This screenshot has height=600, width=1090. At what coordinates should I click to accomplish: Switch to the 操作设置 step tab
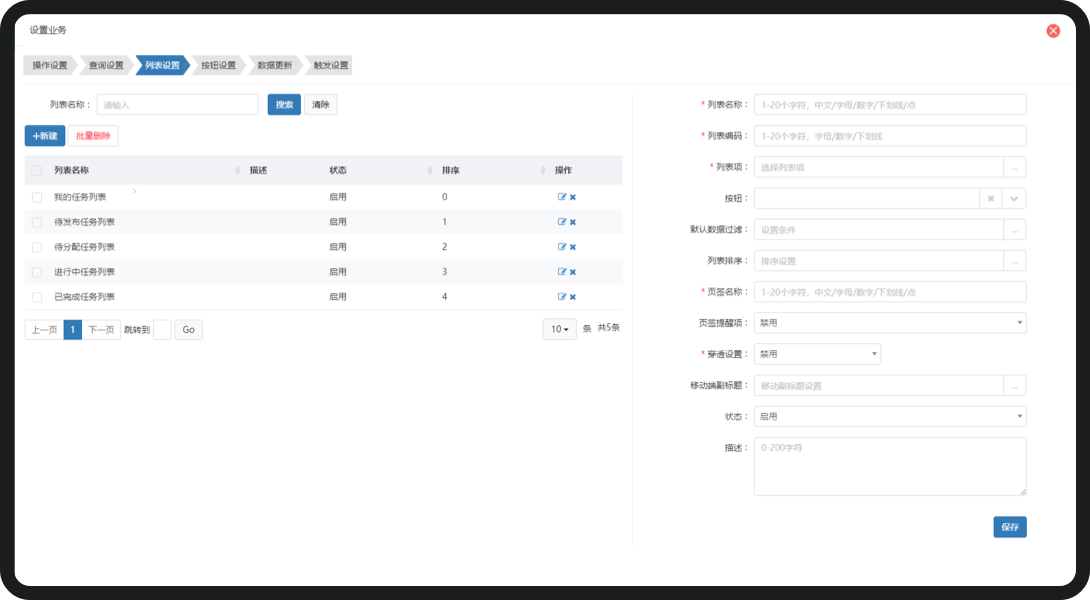[x=50, y=65]
